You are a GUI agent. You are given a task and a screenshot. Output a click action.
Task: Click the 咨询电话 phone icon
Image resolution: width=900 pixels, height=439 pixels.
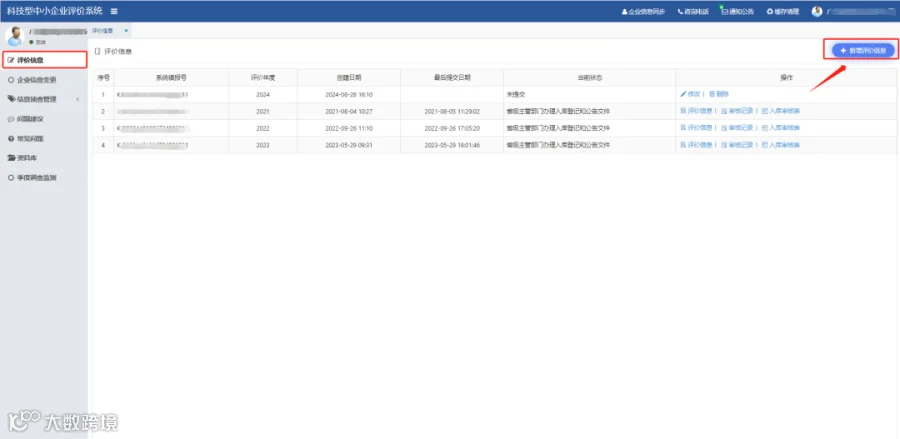680,11
